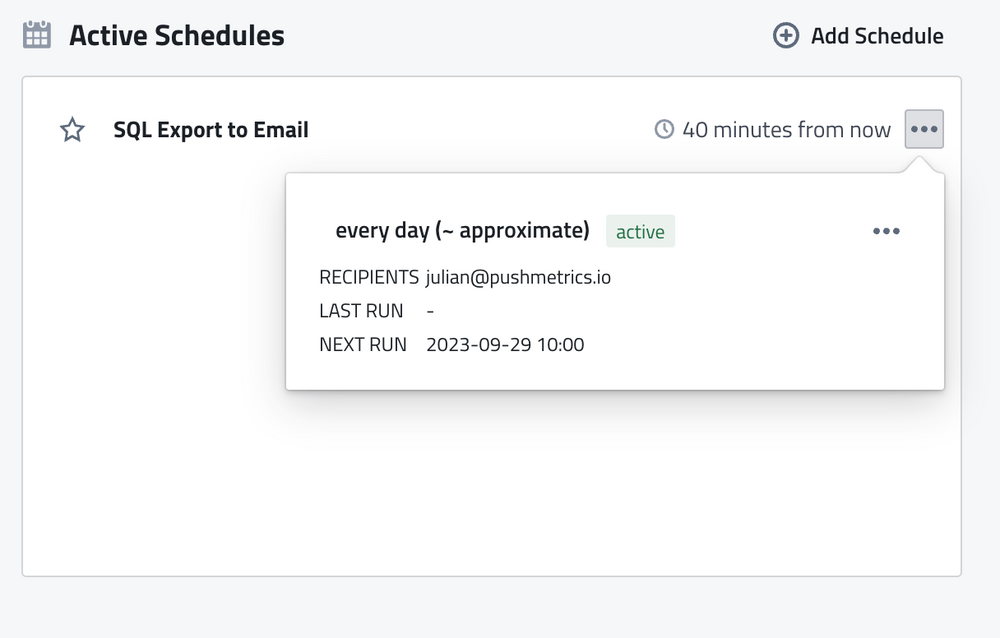The width and height of the screenshot is (1000, 638).
Task: Click the calendar icon beside Active Schedules
Action: [x=37, y=34]
